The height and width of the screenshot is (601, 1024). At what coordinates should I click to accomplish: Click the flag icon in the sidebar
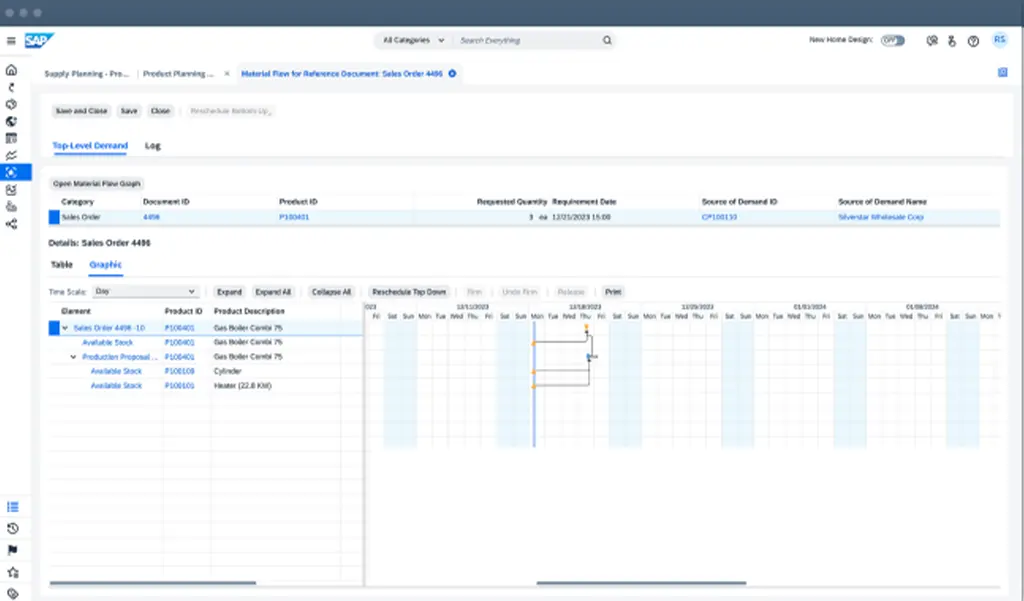coord(12,550)
